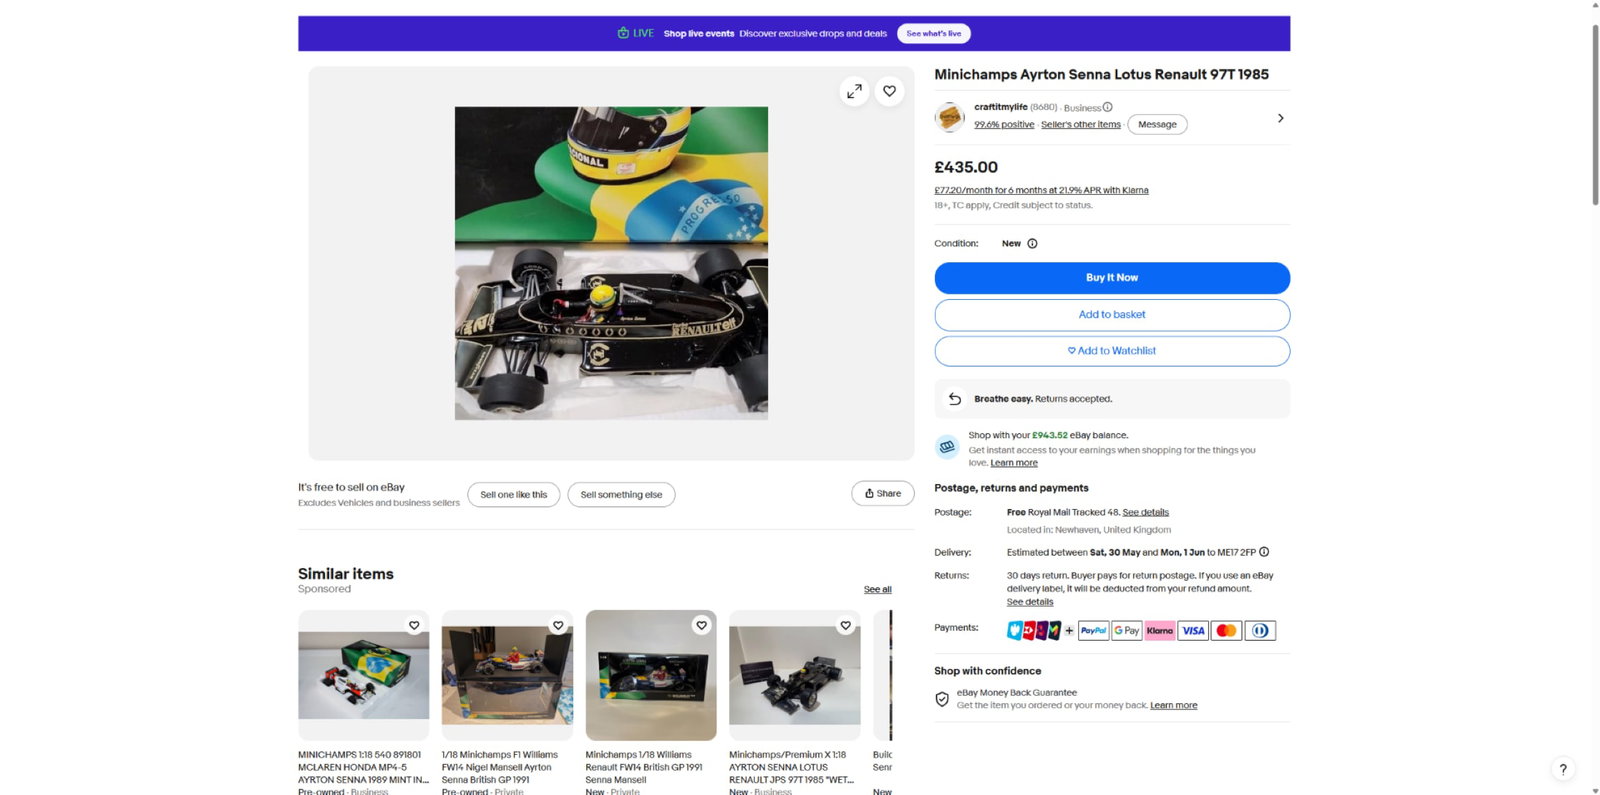Screen dimensions: 1600x795
Task: Show delivery estimate info icon
Action: pyautogui.click(x=1264, y=552)
